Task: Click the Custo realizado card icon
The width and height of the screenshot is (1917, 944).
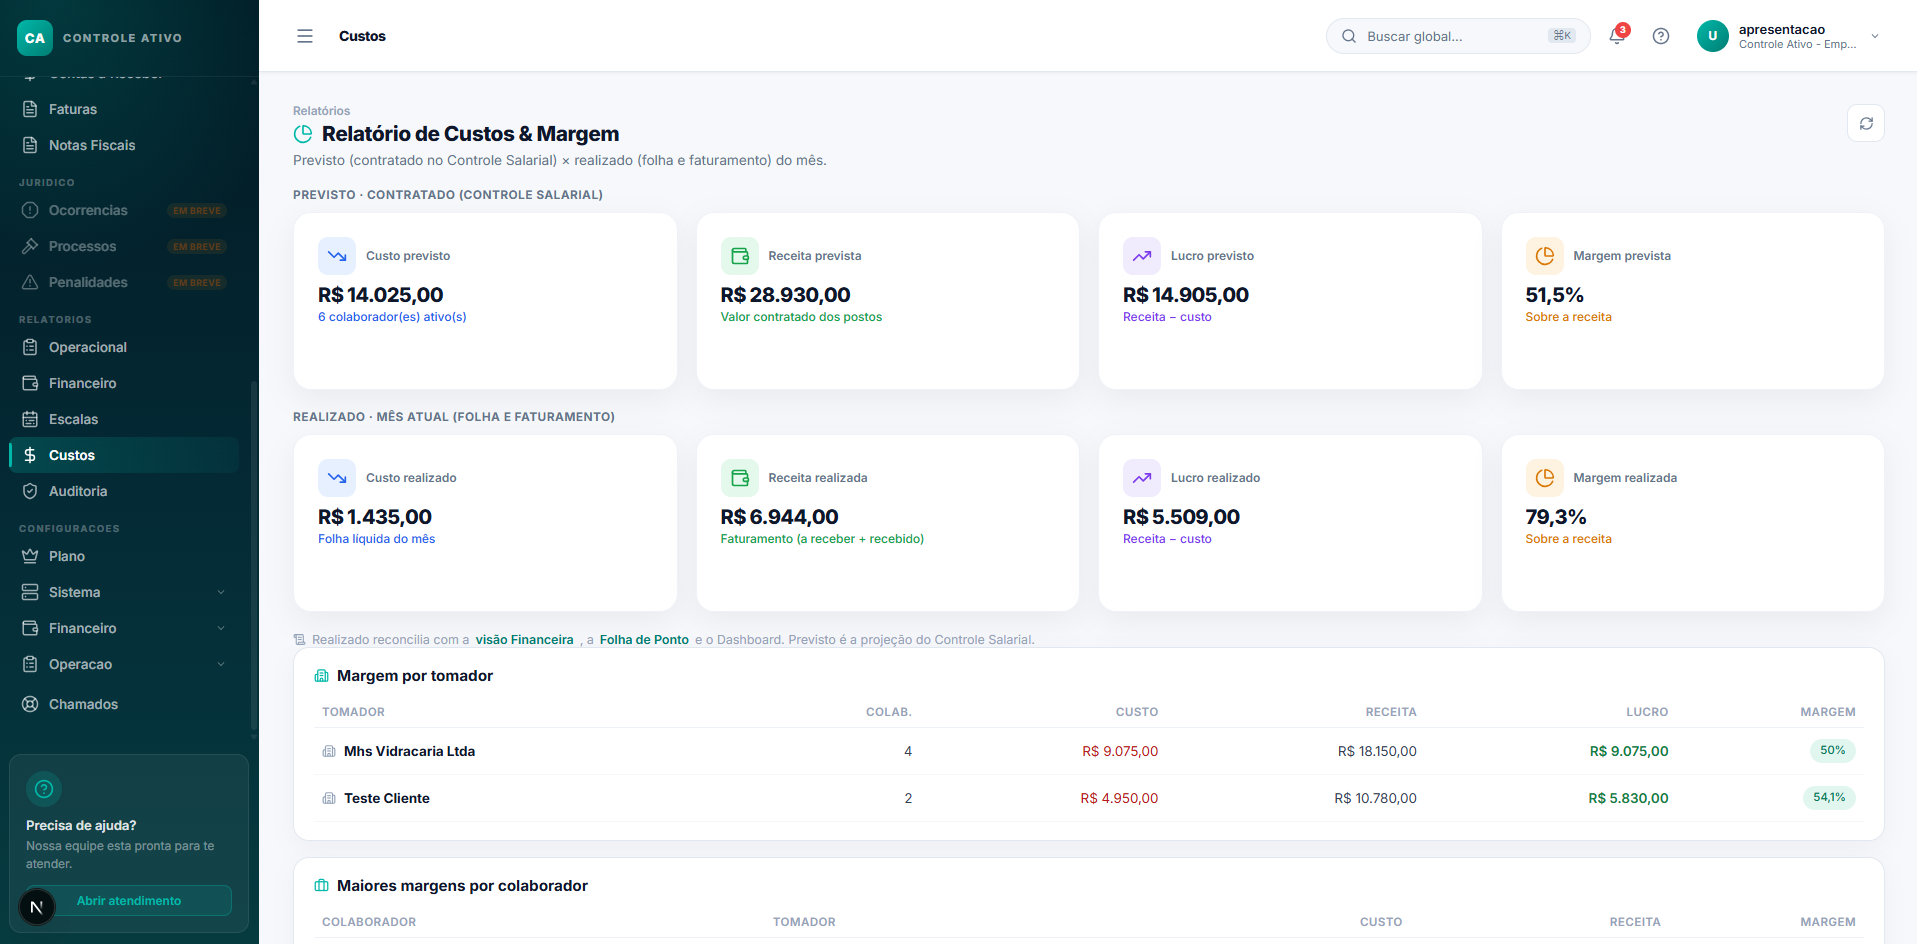Action: (337, 478)
